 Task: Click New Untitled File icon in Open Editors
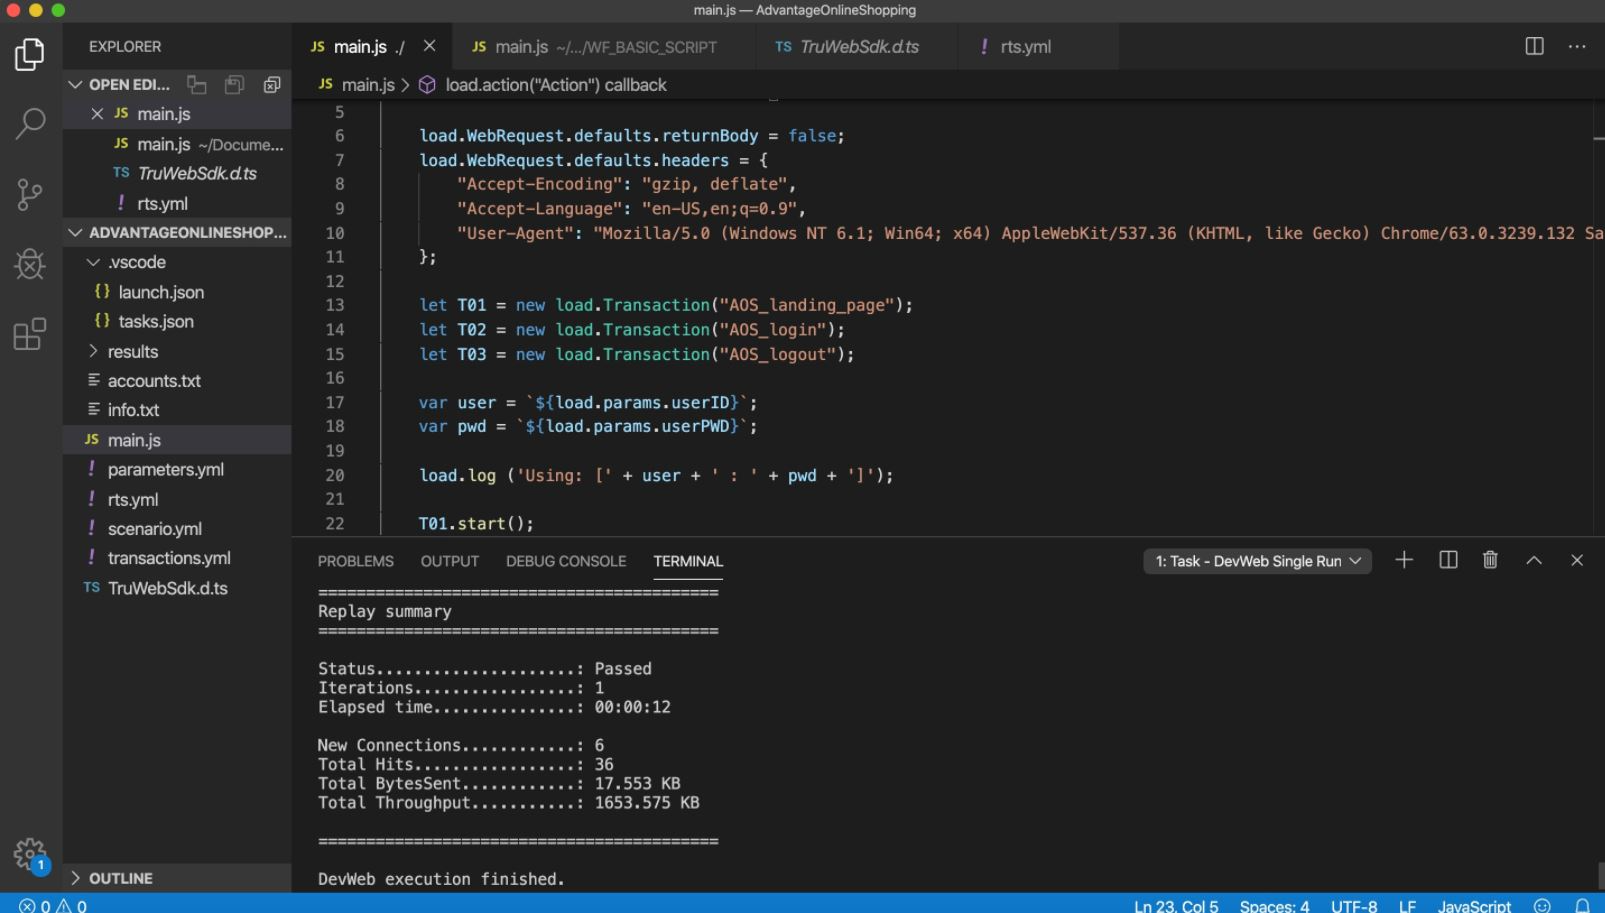pyautogui.click(x=197, y=85)
